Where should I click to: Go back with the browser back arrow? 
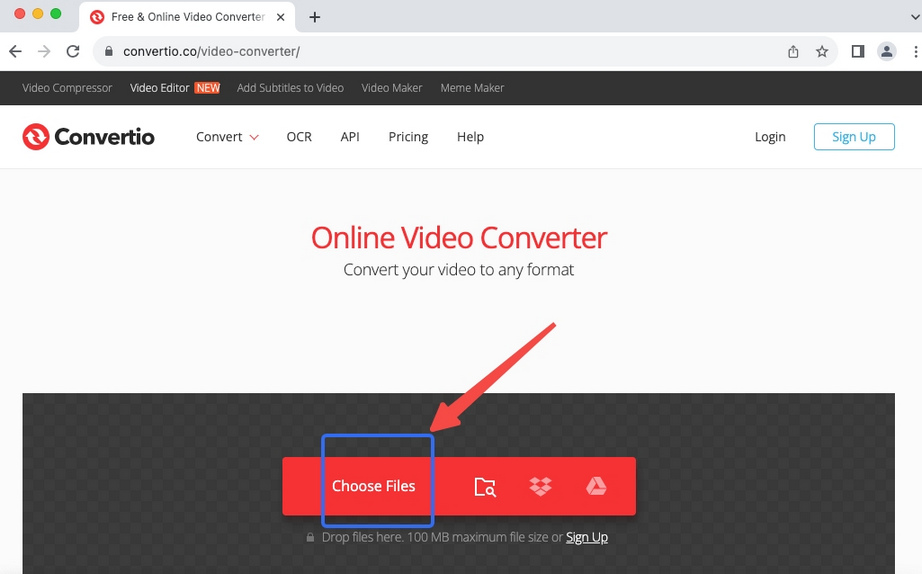pos(15,51)
